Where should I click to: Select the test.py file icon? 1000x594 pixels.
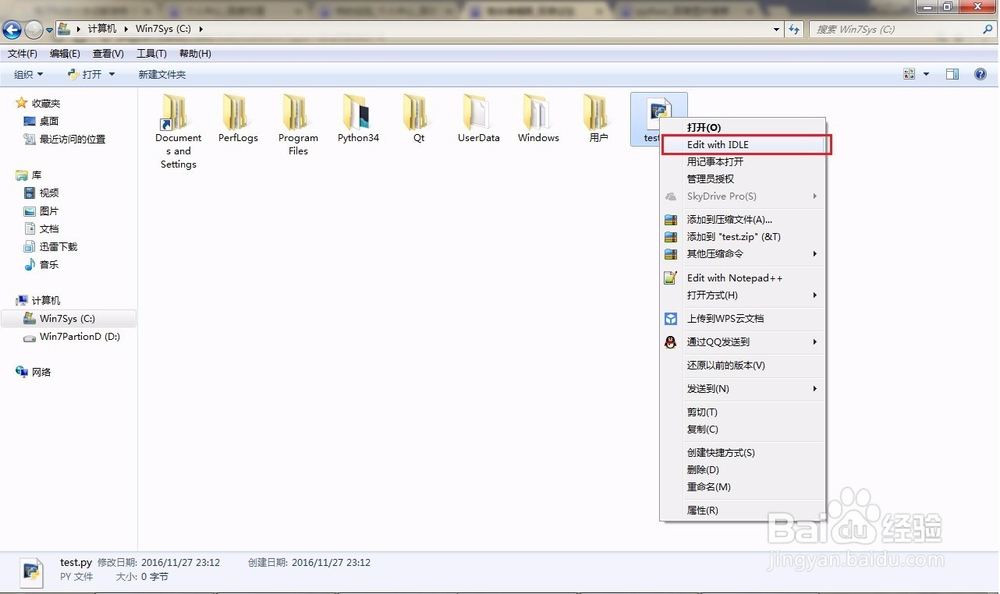(x=658, y=110)
